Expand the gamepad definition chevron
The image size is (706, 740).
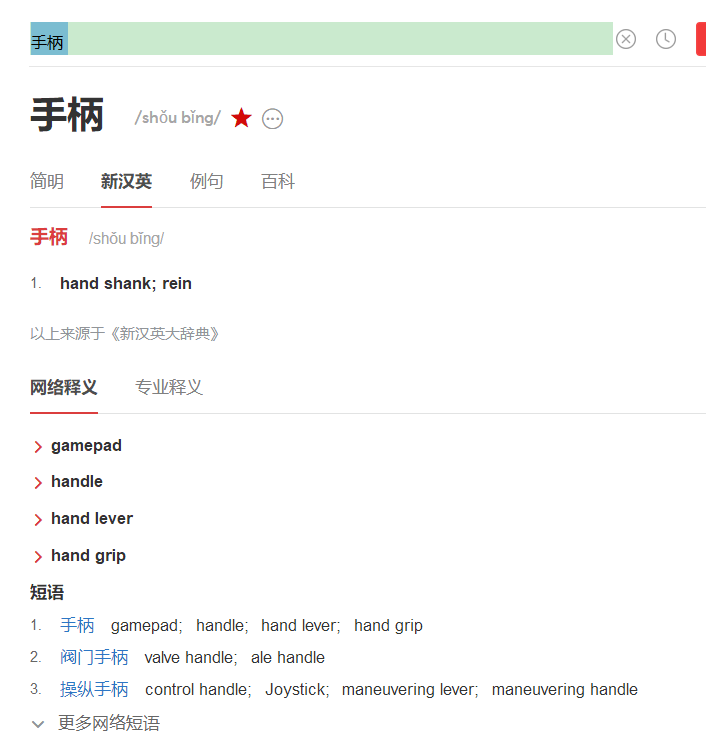pyautogui.click(x=38, y=446)
